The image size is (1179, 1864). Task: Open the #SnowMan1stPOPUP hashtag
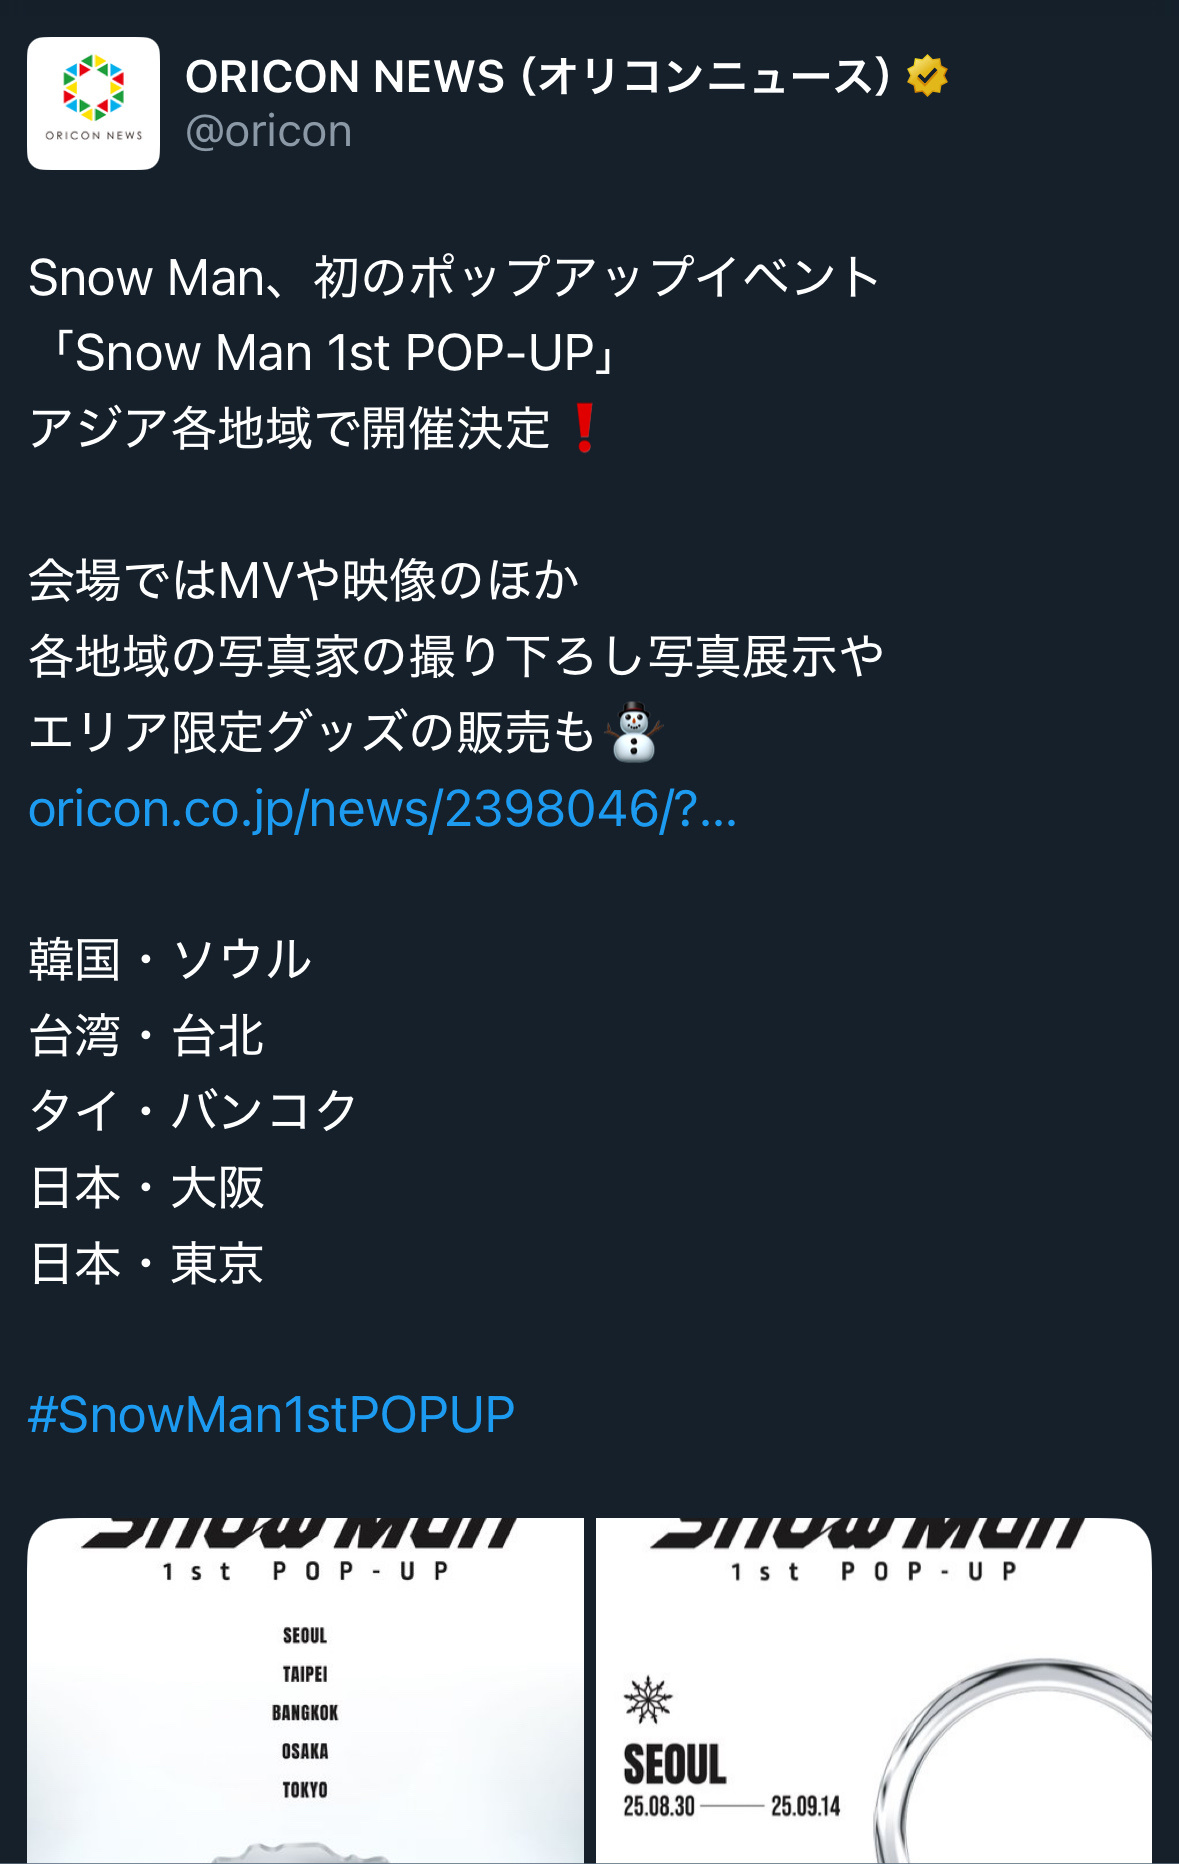coord(272,1414)
